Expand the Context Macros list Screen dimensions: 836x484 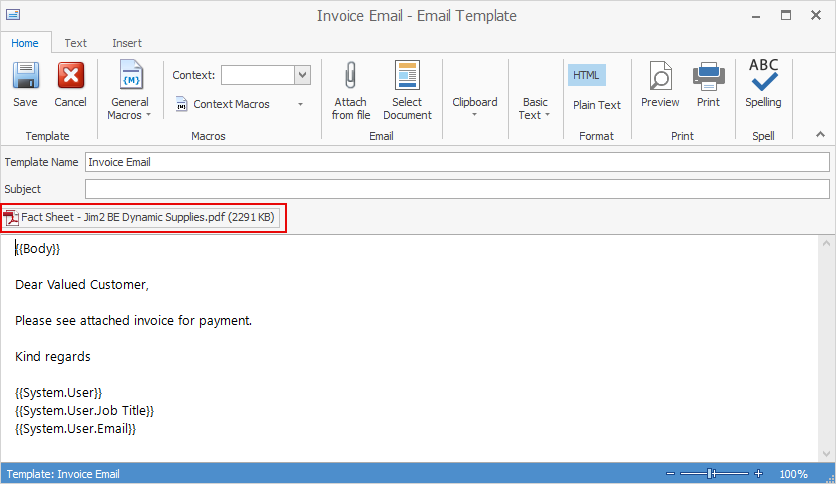[301, 104]
